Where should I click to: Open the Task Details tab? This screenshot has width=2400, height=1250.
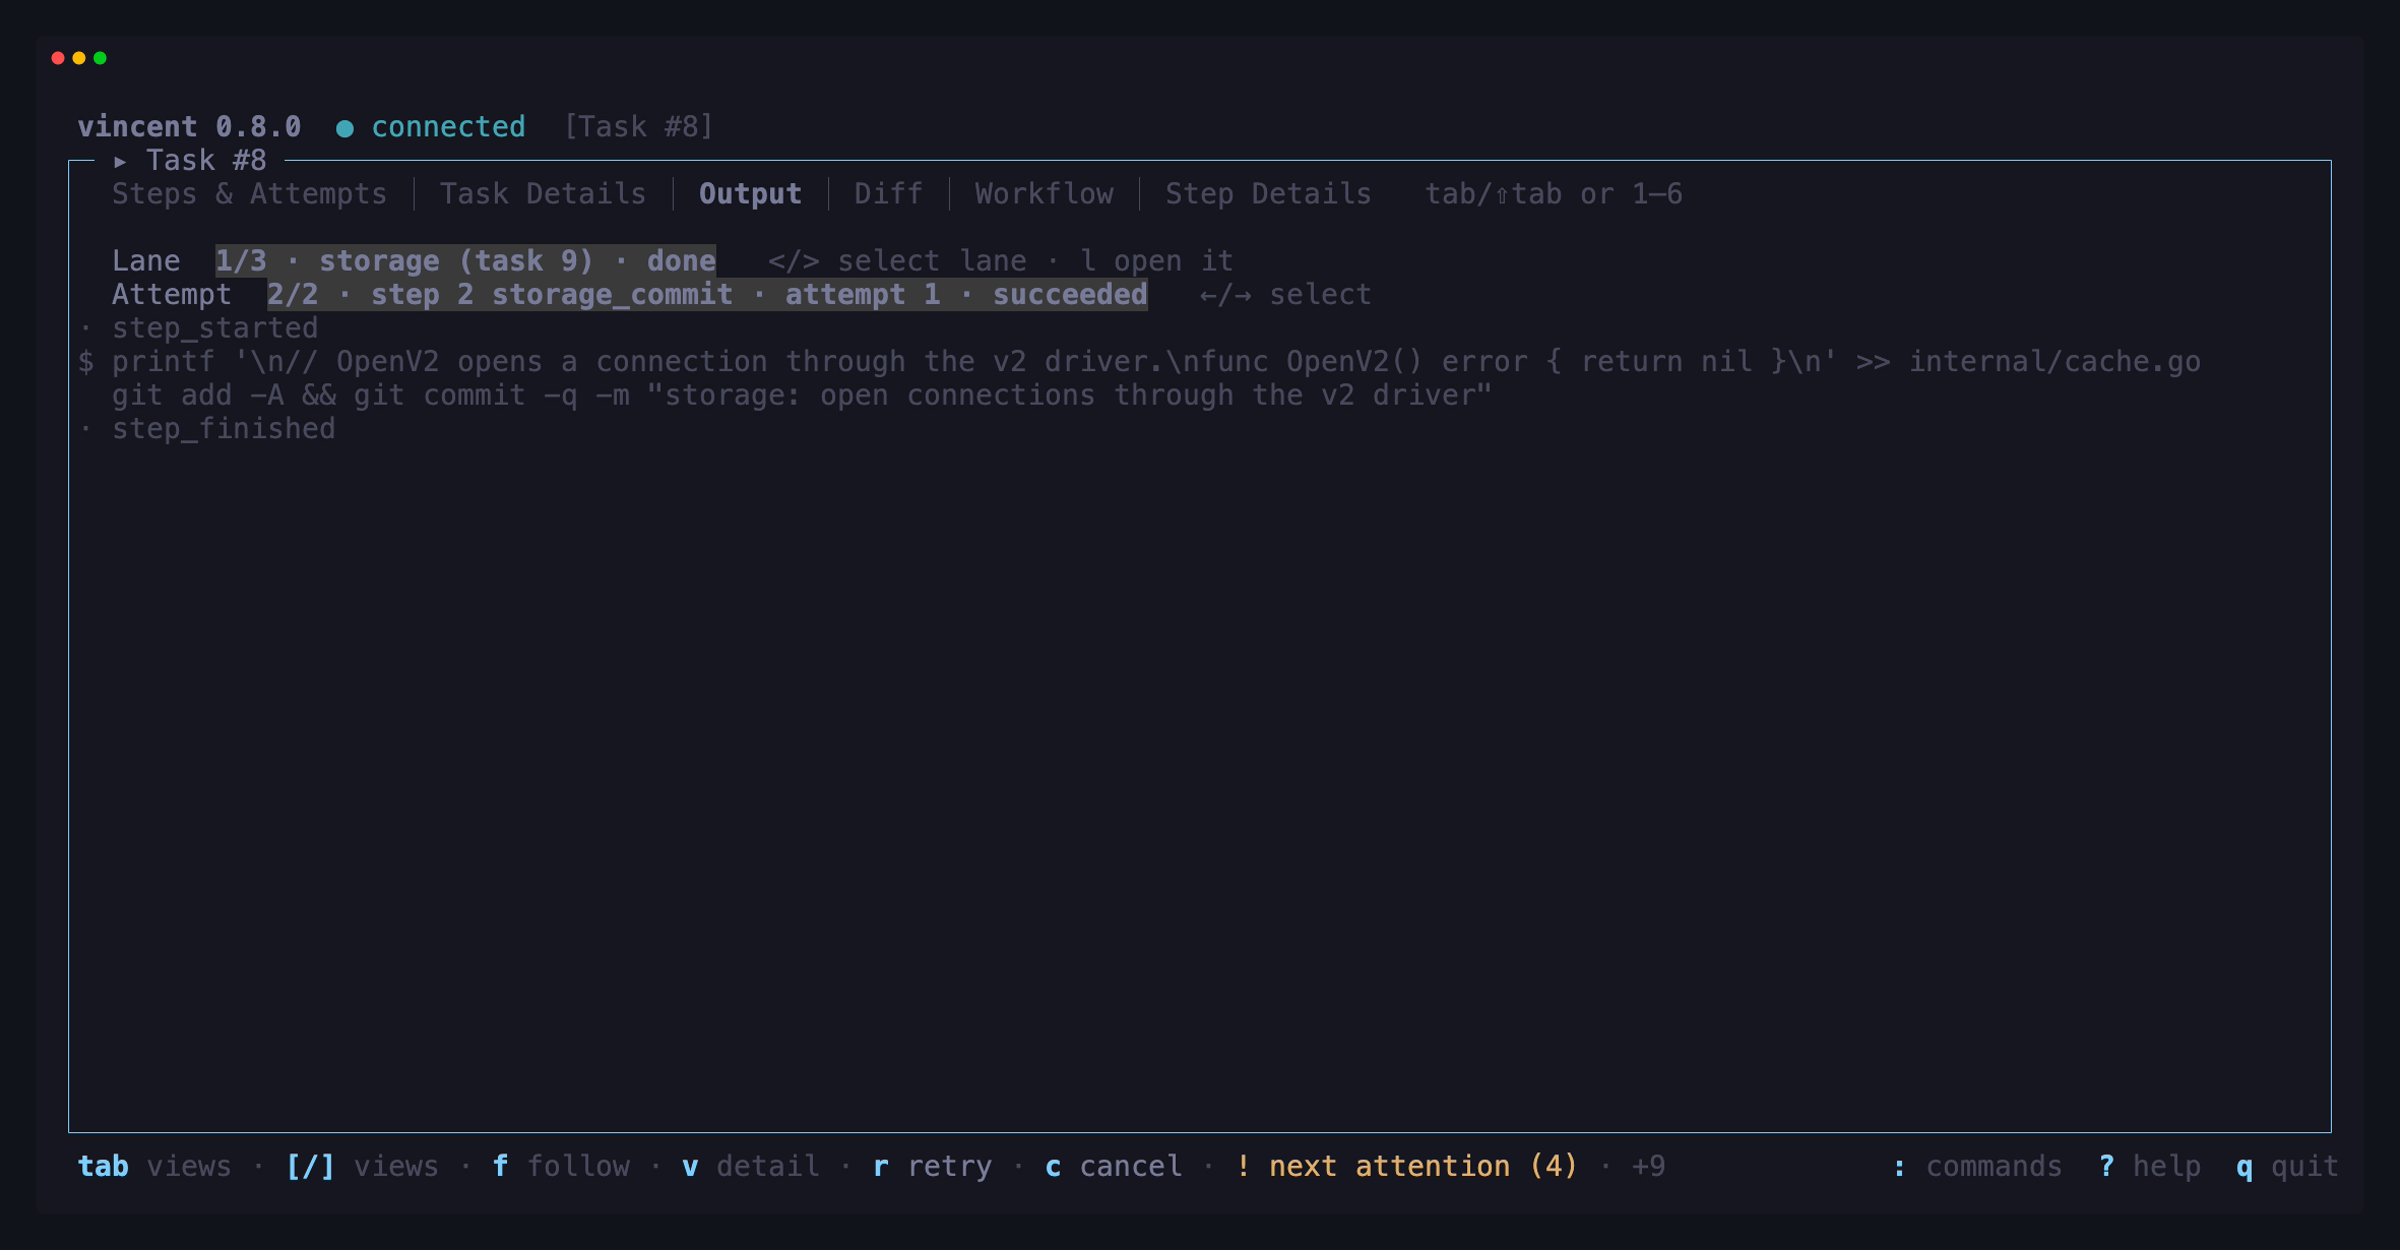click(543, 194)
